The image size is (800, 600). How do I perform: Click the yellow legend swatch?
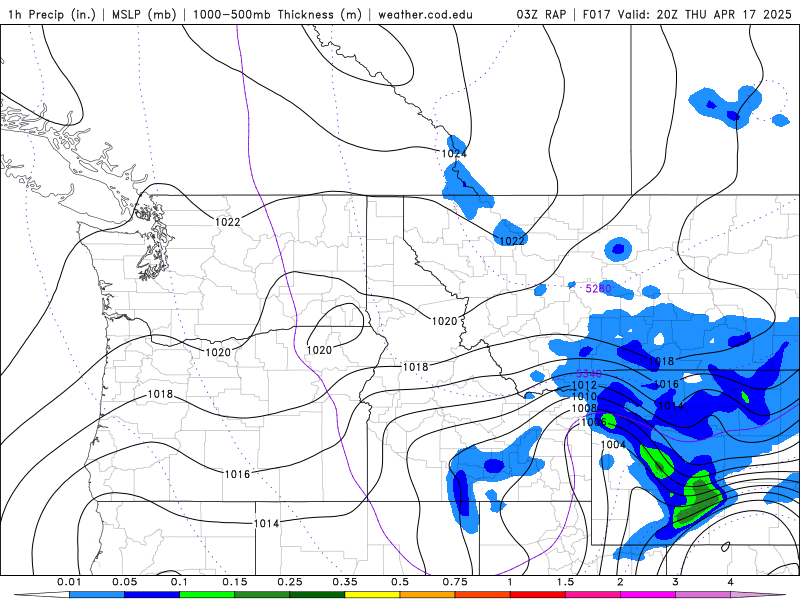[x=372, y=595]
